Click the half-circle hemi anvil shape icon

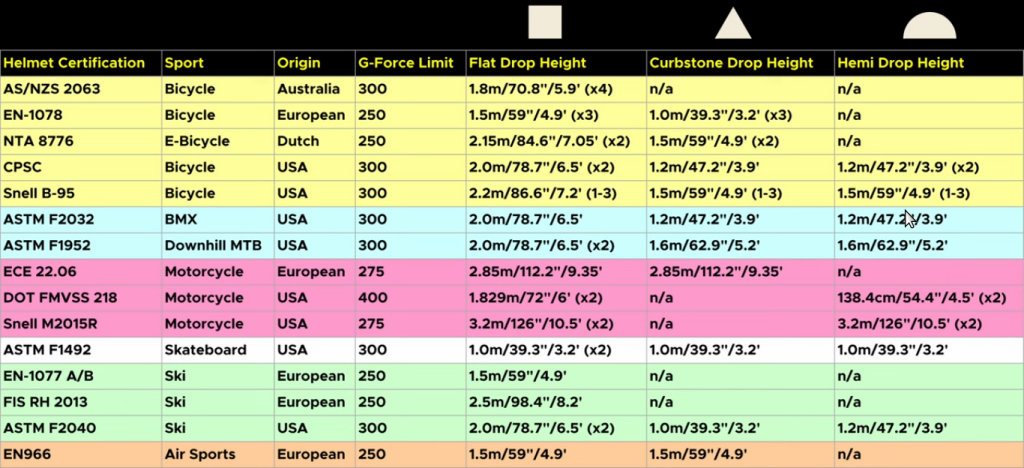(x=929, y=25)
